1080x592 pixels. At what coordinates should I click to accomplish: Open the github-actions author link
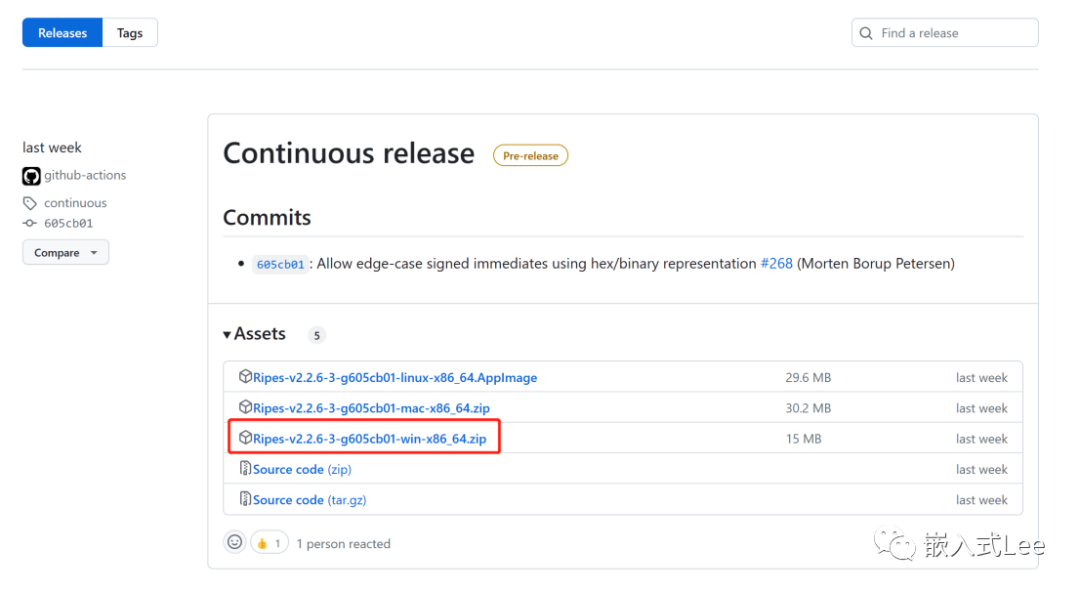[85, 176]
